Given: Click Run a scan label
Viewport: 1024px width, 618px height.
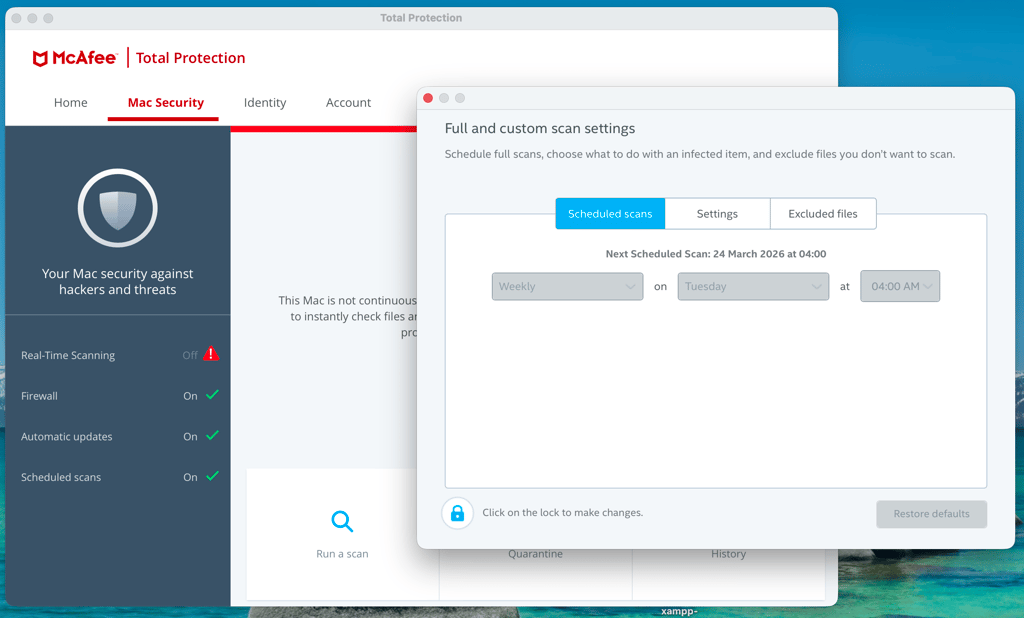Looking at the screenshot, I should [x=342, y=553].
